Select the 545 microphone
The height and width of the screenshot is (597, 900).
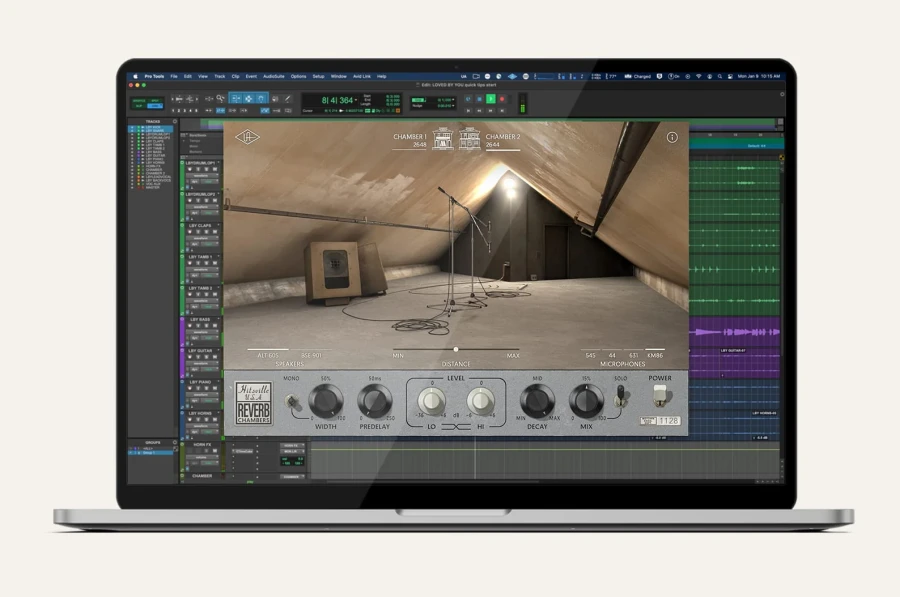(590, 355)
